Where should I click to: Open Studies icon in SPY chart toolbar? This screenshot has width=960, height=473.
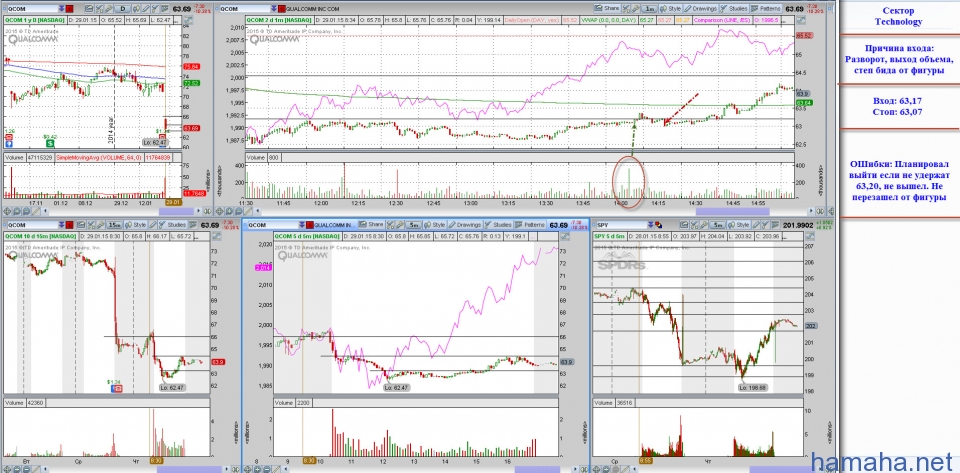tap(765, 225)
